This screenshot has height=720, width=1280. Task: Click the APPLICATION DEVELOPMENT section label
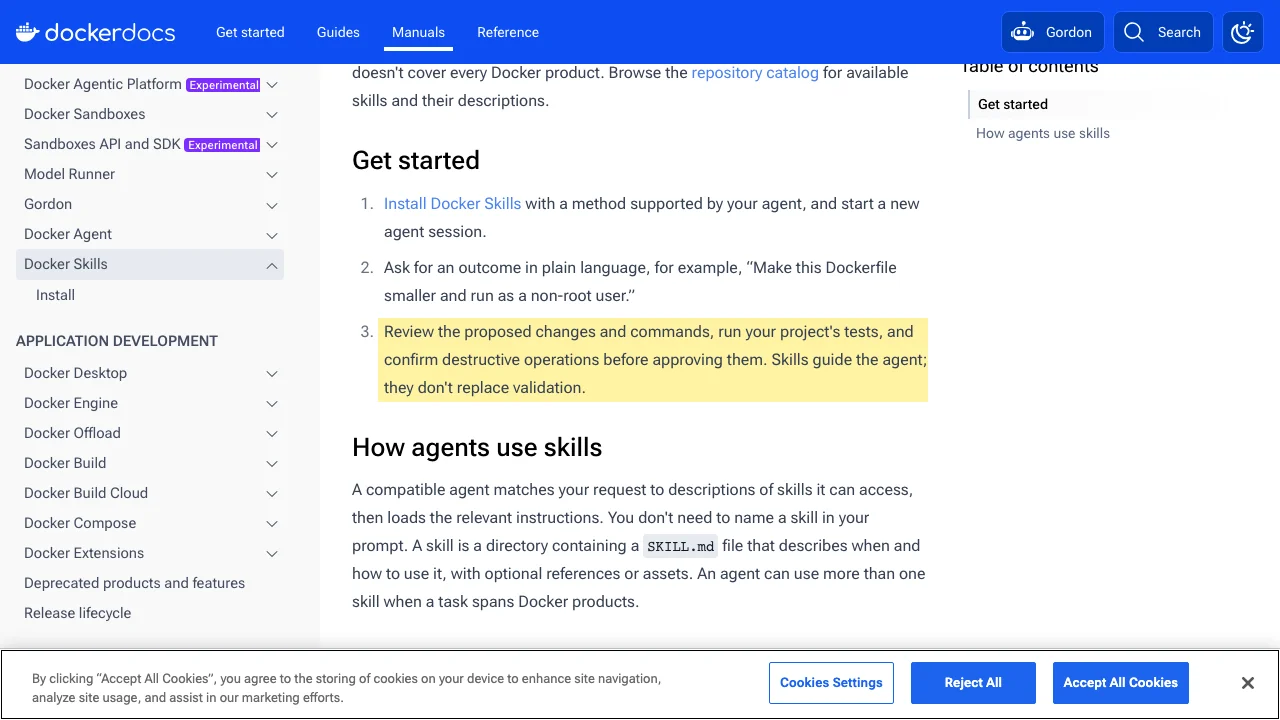(117, 341)
